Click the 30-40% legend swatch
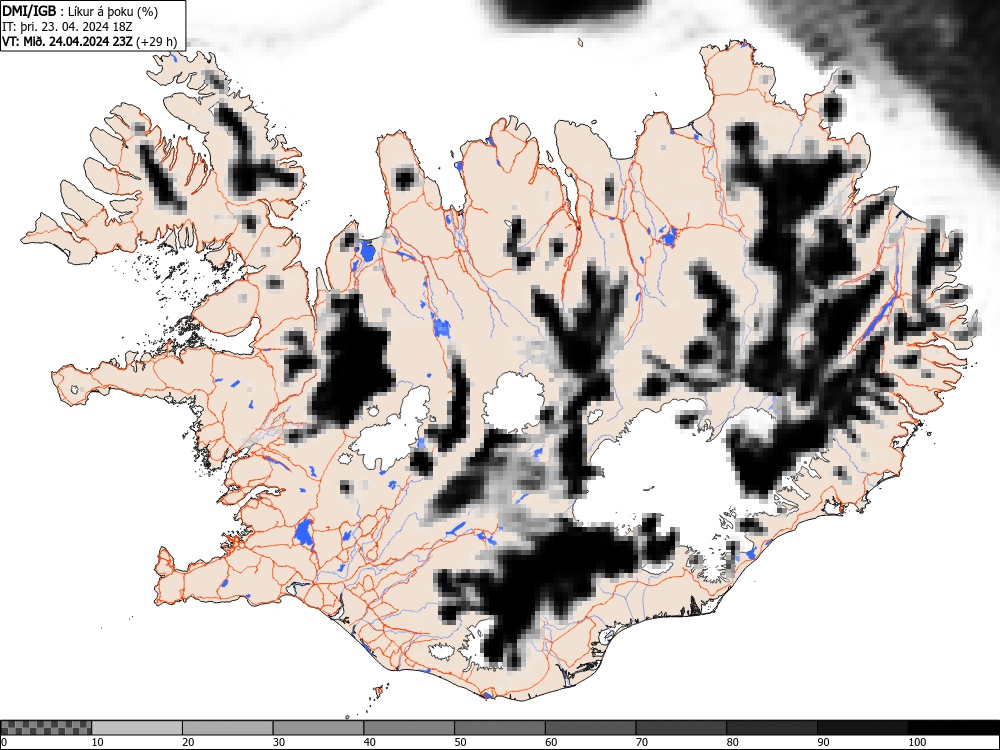The image size is (1000, 750). coord(318,728)
